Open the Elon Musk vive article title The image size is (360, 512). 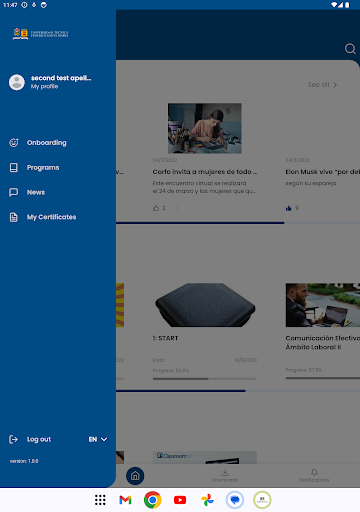click(x=322, y=172)
